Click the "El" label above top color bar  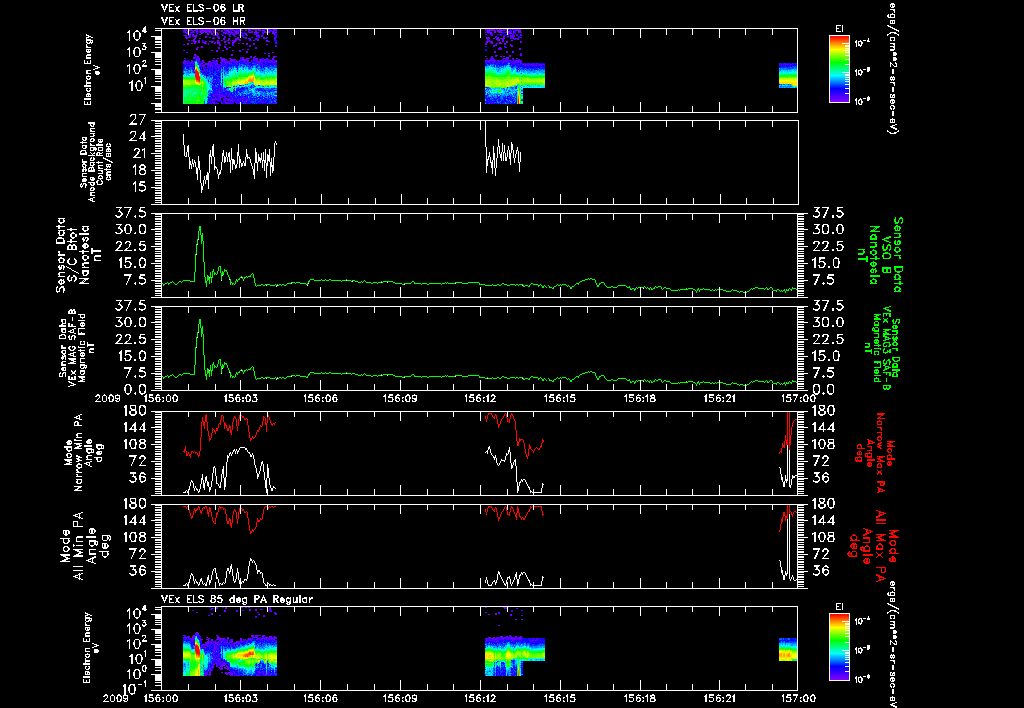(x=839, y=29)
